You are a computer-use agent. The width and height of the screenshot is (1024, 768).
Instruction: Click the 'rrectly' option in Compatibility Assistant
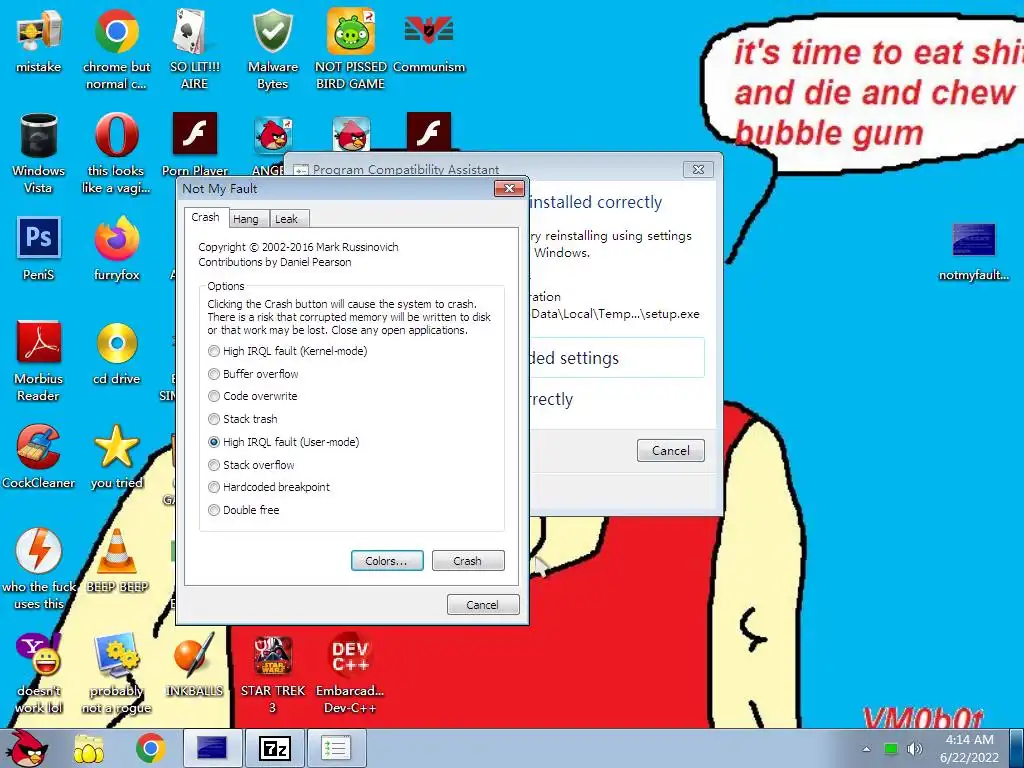pyautogui.click(x=552, y=399)
